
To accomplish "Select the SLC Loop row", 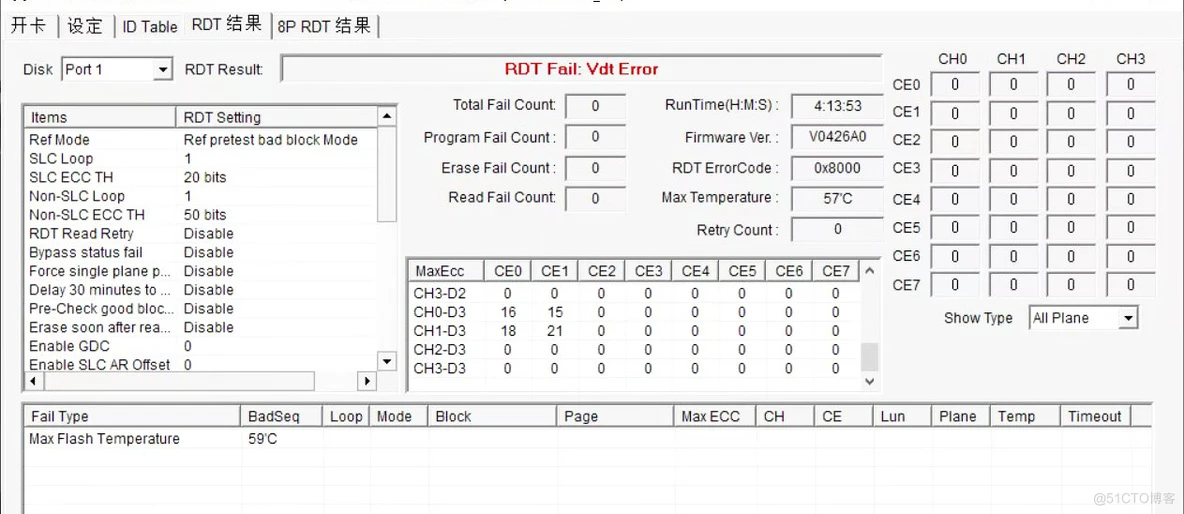I will coord(201,159).
